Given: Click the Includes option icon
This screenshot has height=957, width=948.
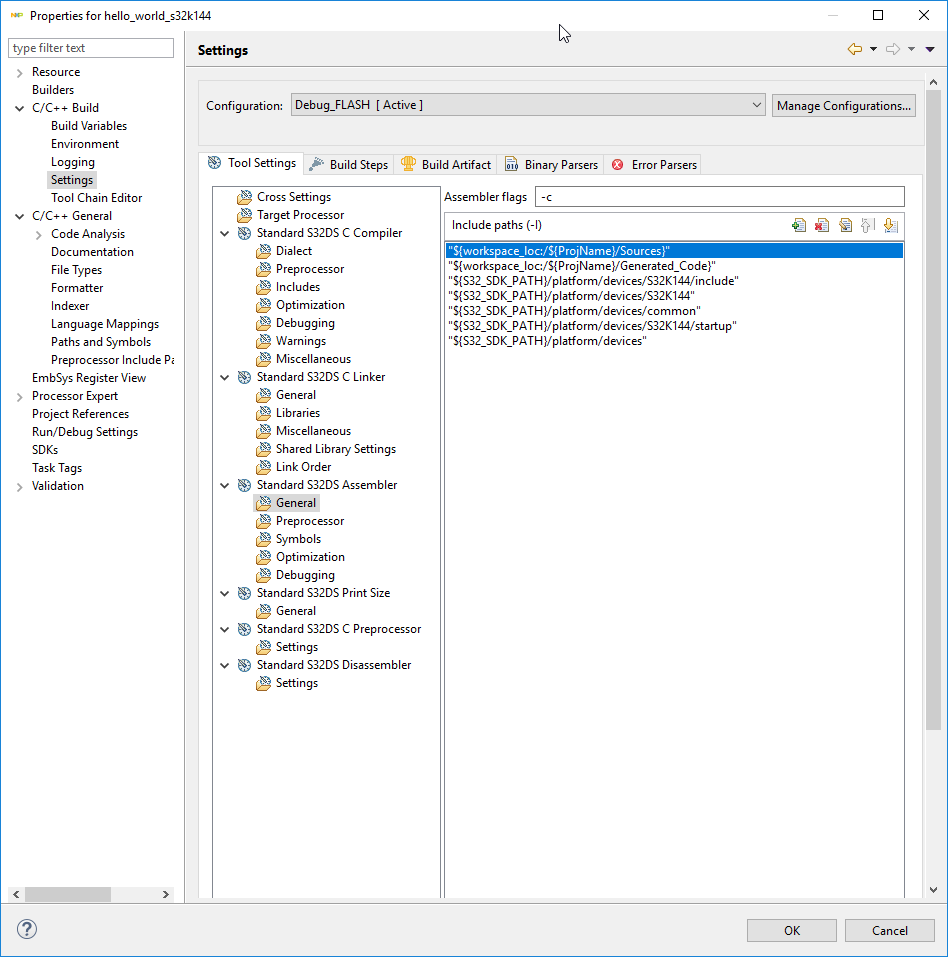Looking at the screenshot, I should 264,287.
